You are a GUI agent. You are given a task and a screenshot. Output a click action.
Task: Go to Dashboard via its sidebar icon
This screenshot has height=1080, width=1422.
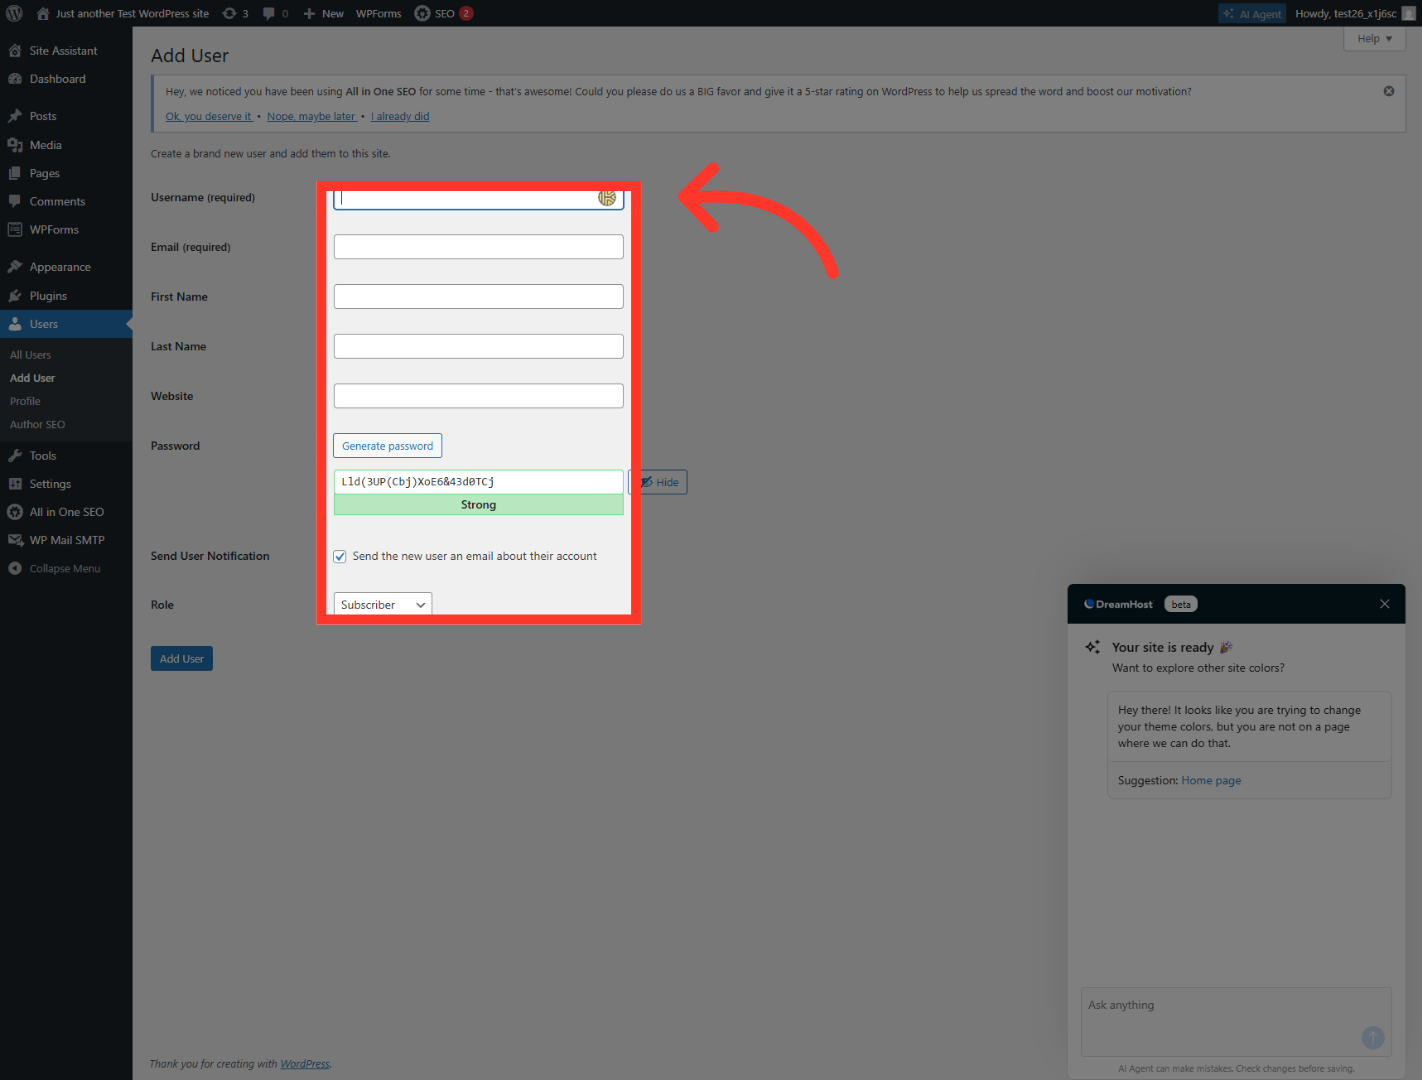coord(15,79)
